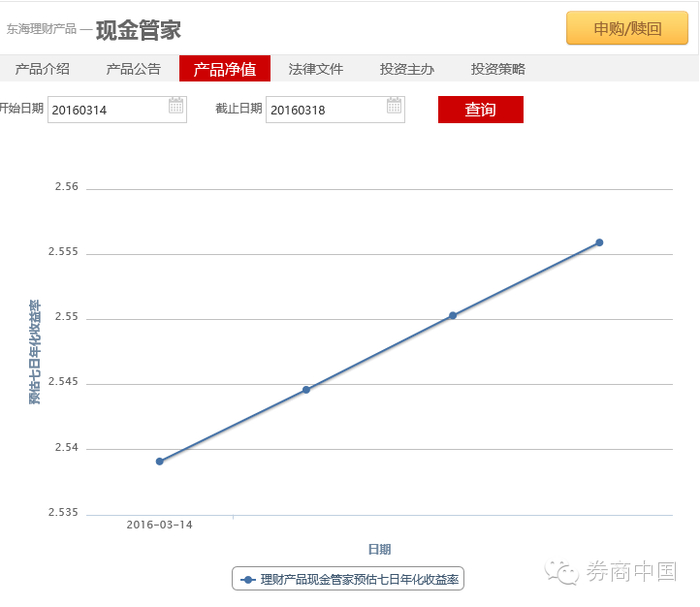Click the 2.55 y-axis label
700x607 pixels.
67,316
